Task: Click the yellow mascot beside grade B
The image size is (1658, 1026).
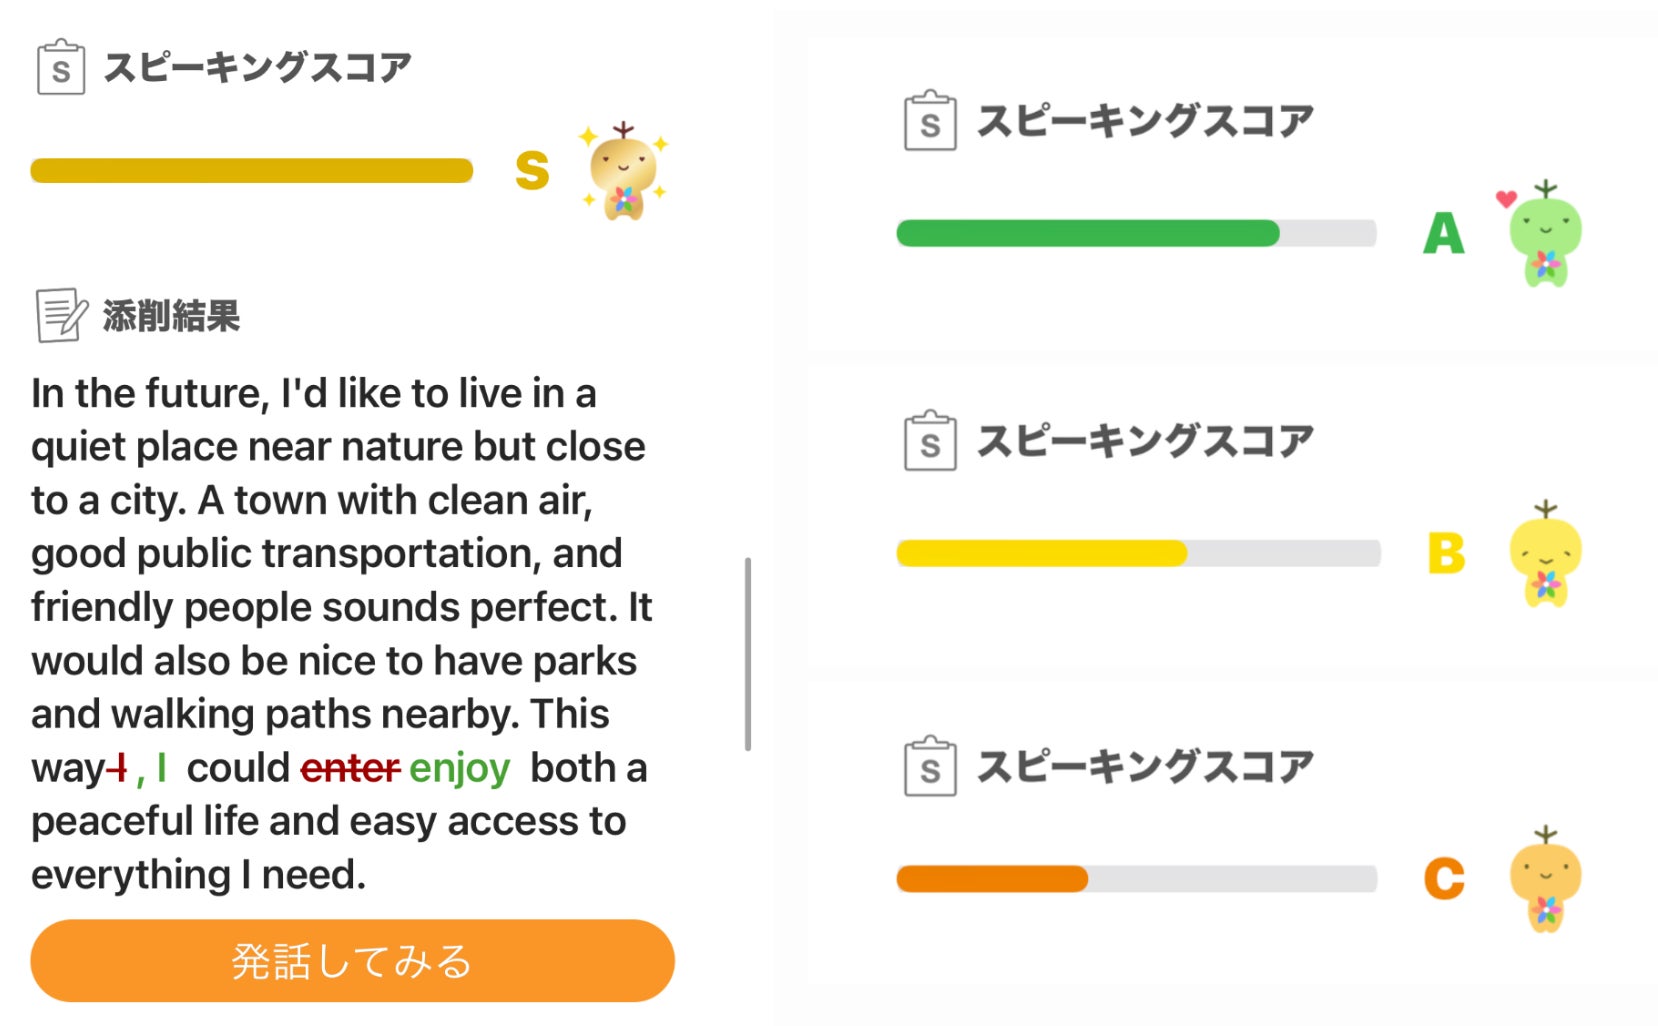Action: [1545, 554]
